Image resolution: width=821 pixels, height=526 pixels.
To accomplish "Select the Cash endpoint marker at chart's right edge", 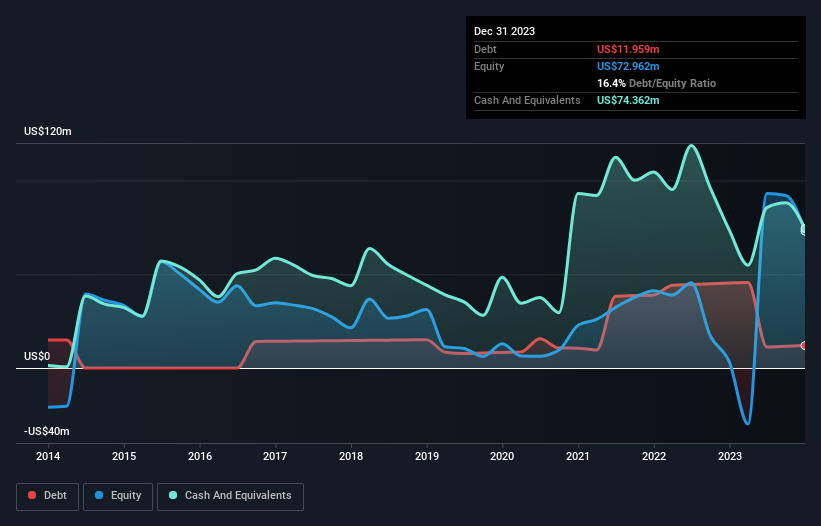I will click(x=804, y=229).
